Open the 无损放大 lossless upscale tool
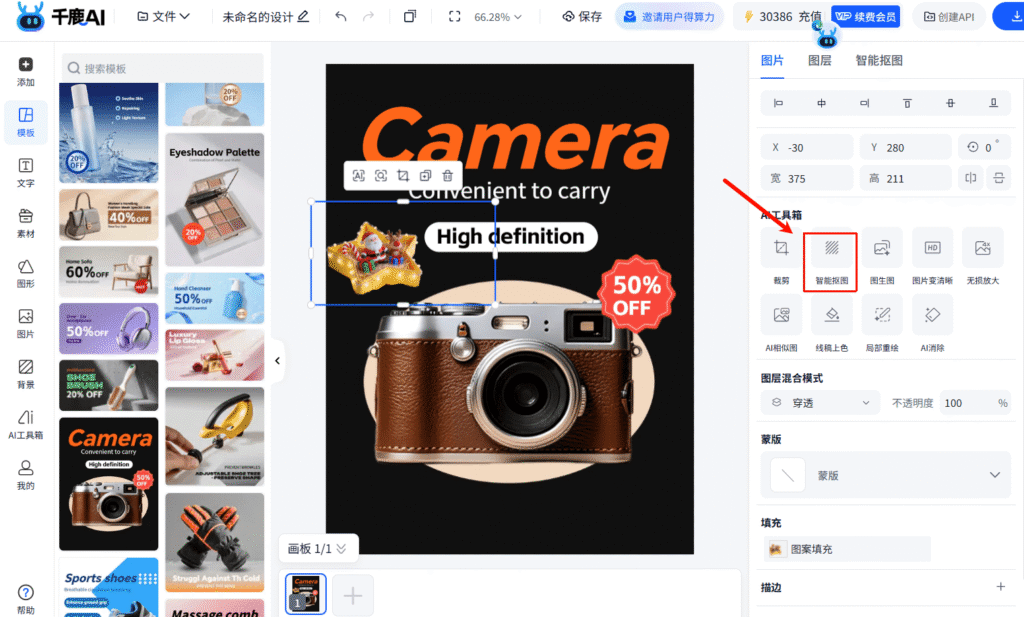This screenshot has width=1024, height=617. point(982,249)
